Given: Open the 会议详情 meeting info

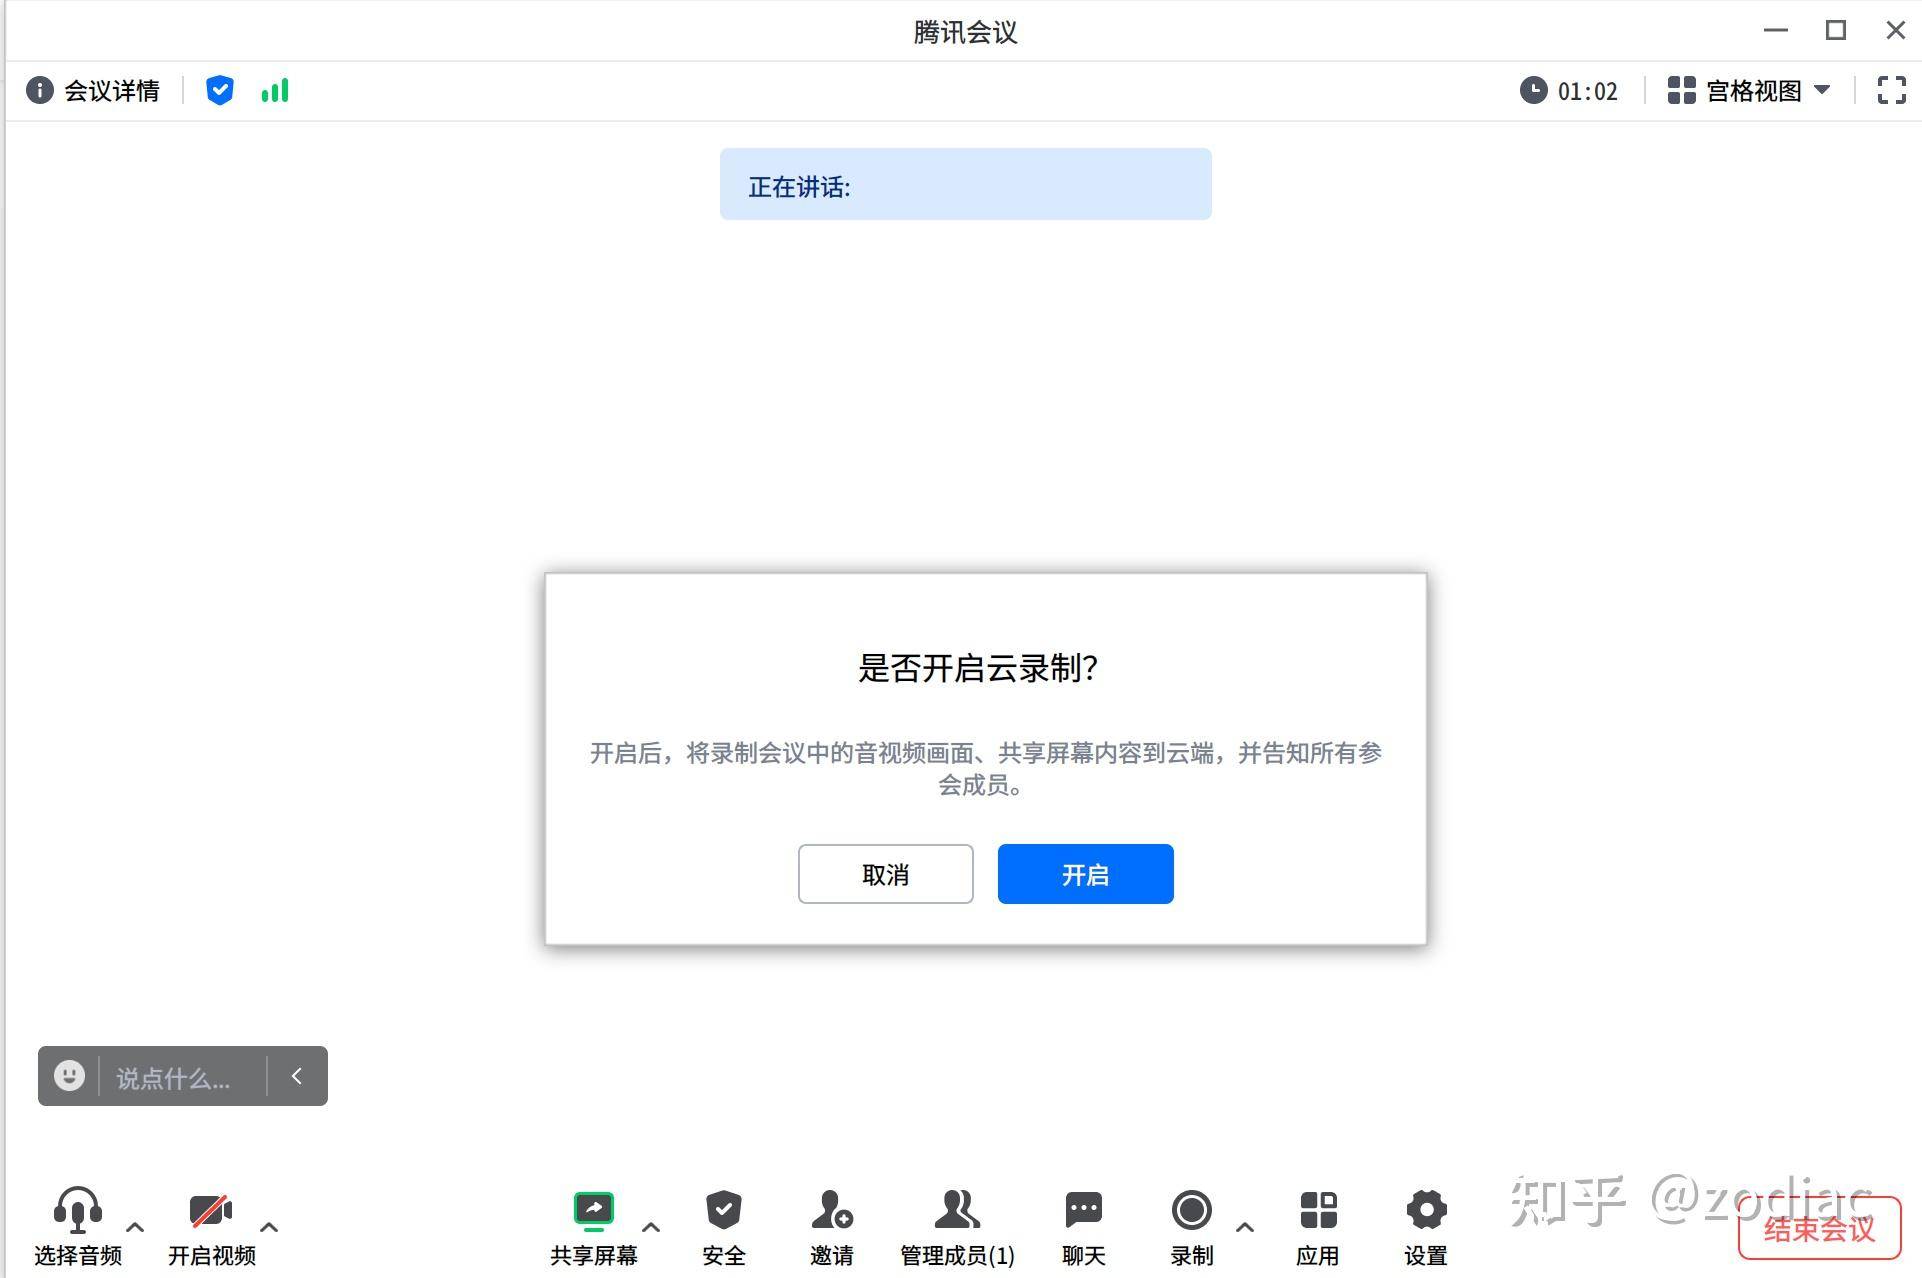Looking at the screenshot, I should click(x=93, y=91).
